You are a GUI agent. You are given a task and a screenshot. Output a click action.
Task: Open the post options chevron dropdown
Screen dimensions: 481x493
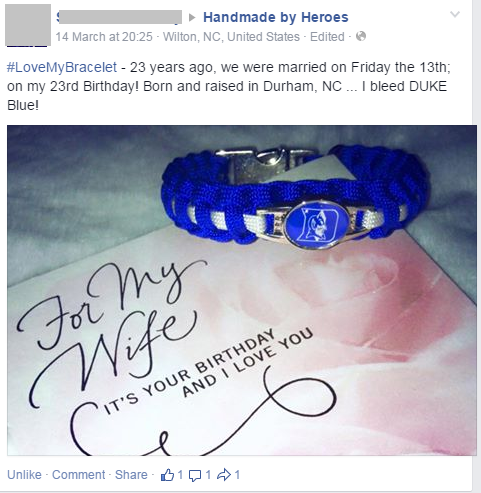(x=455, y=14)
